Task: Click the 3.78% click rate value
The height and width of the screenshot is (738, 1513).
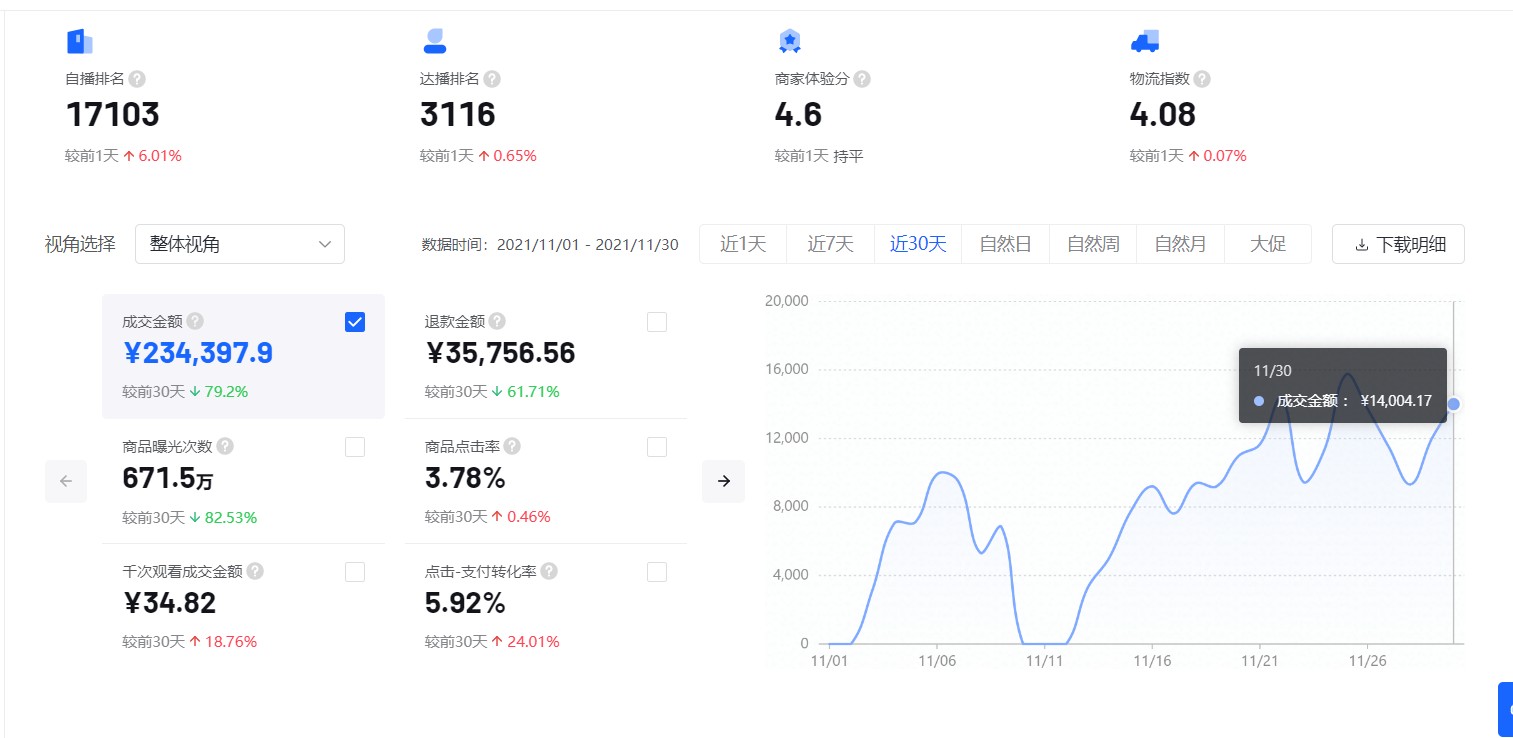Action: click(465, 478)
